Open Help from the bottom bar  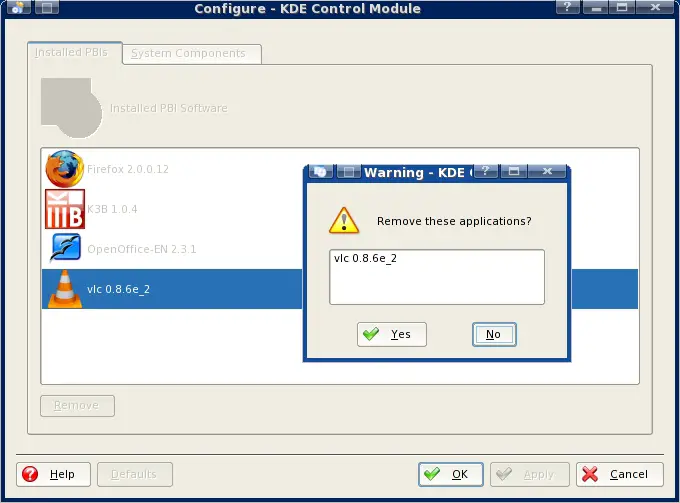[53, 474]
